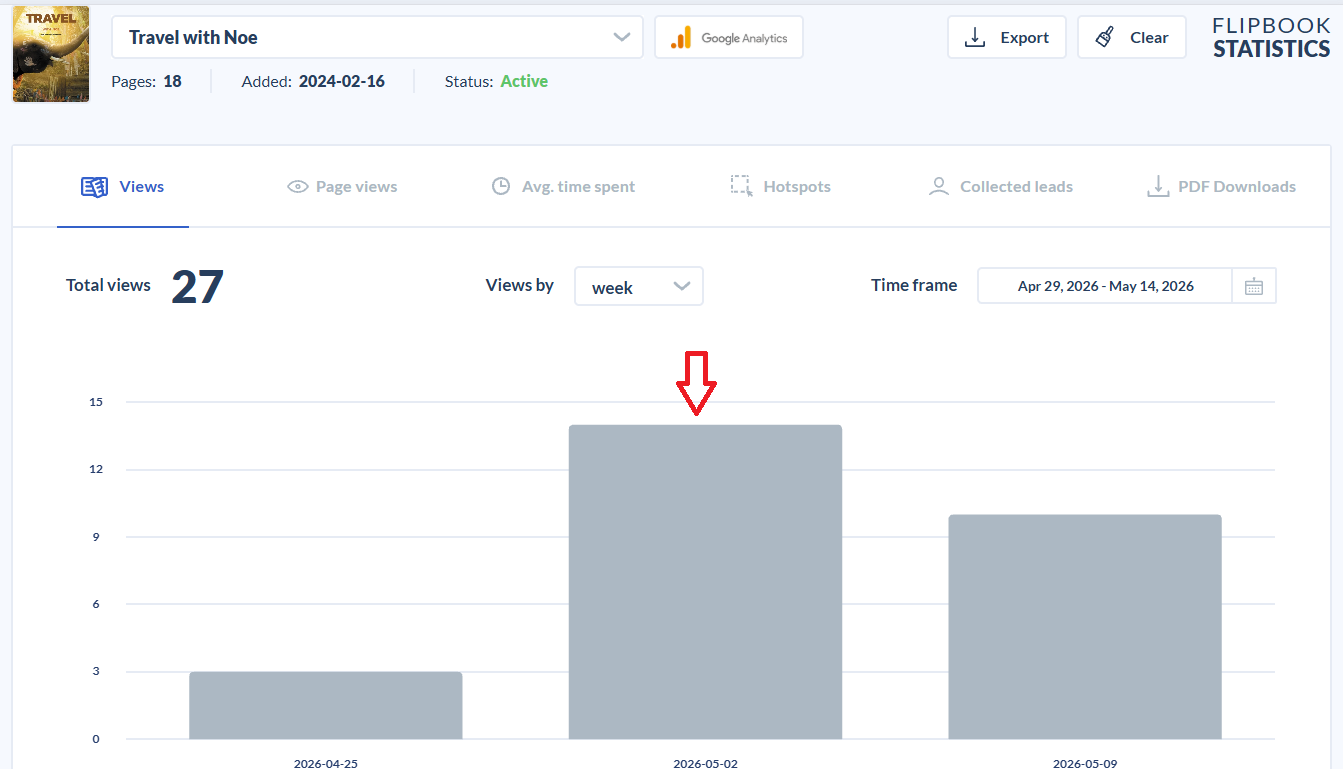Switch to the Page views tab
Image resolution: width=1343 pixels, height=769 pixels.
point(342,187)
